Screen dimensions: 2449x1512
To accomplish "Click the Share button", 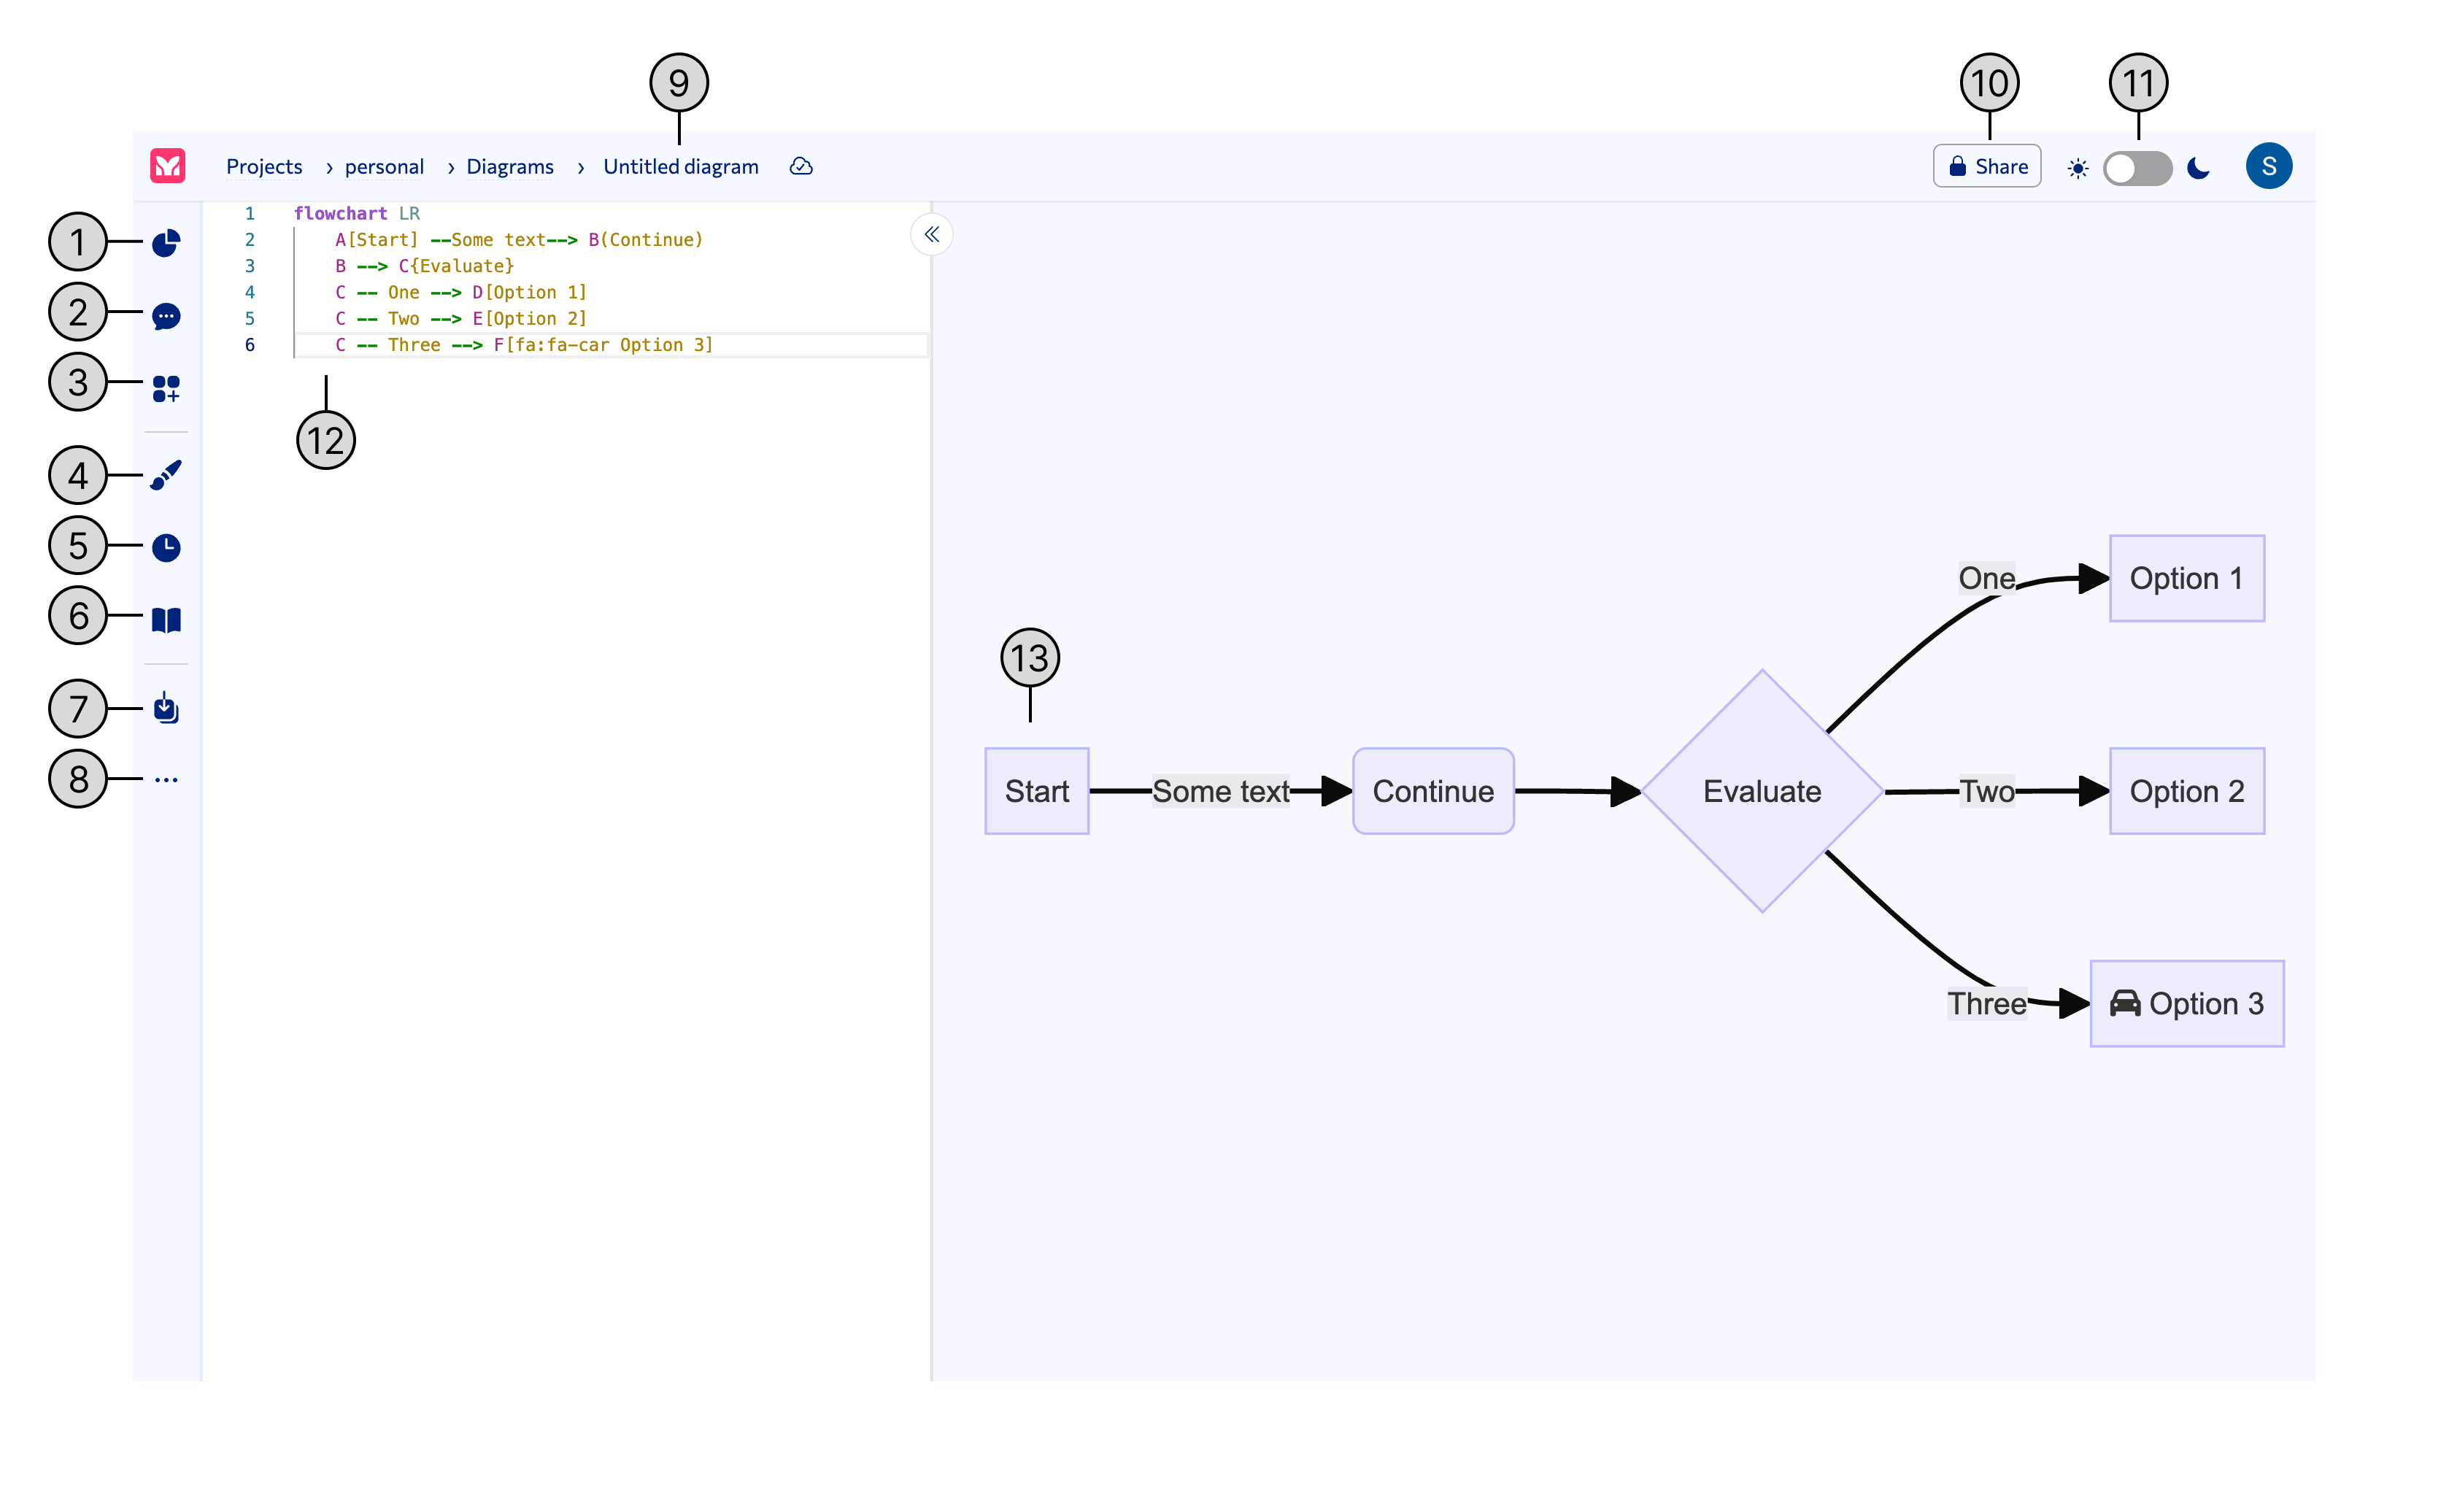I will [x=1987, y=166].
